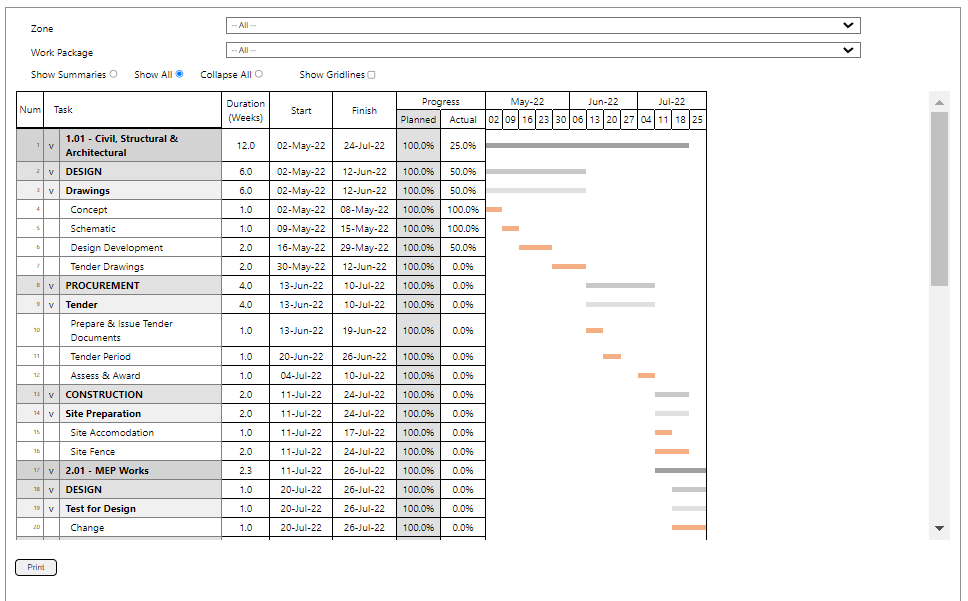The height and width of the screenshot is (601, 968).
Task: Collapse the Test for Design group
Action: click(51, 509)
